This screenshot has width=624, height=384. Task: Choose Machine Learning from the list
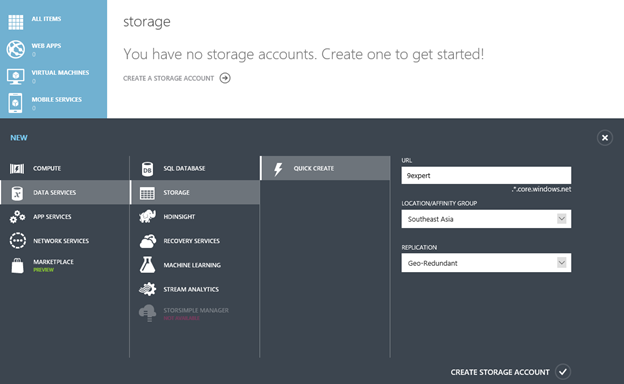(x=195, y=265)
